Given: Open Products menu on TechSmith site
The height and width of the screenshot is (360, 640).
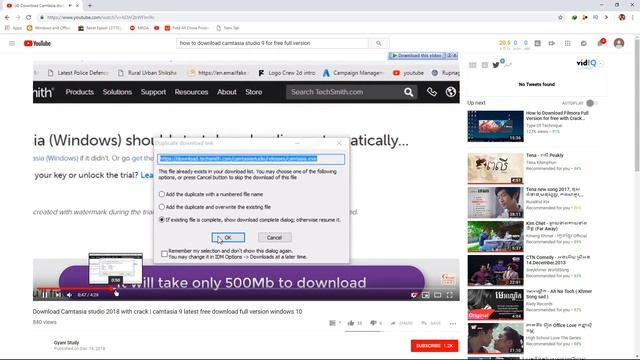Looking at the screenshot, I should point(80,92).
